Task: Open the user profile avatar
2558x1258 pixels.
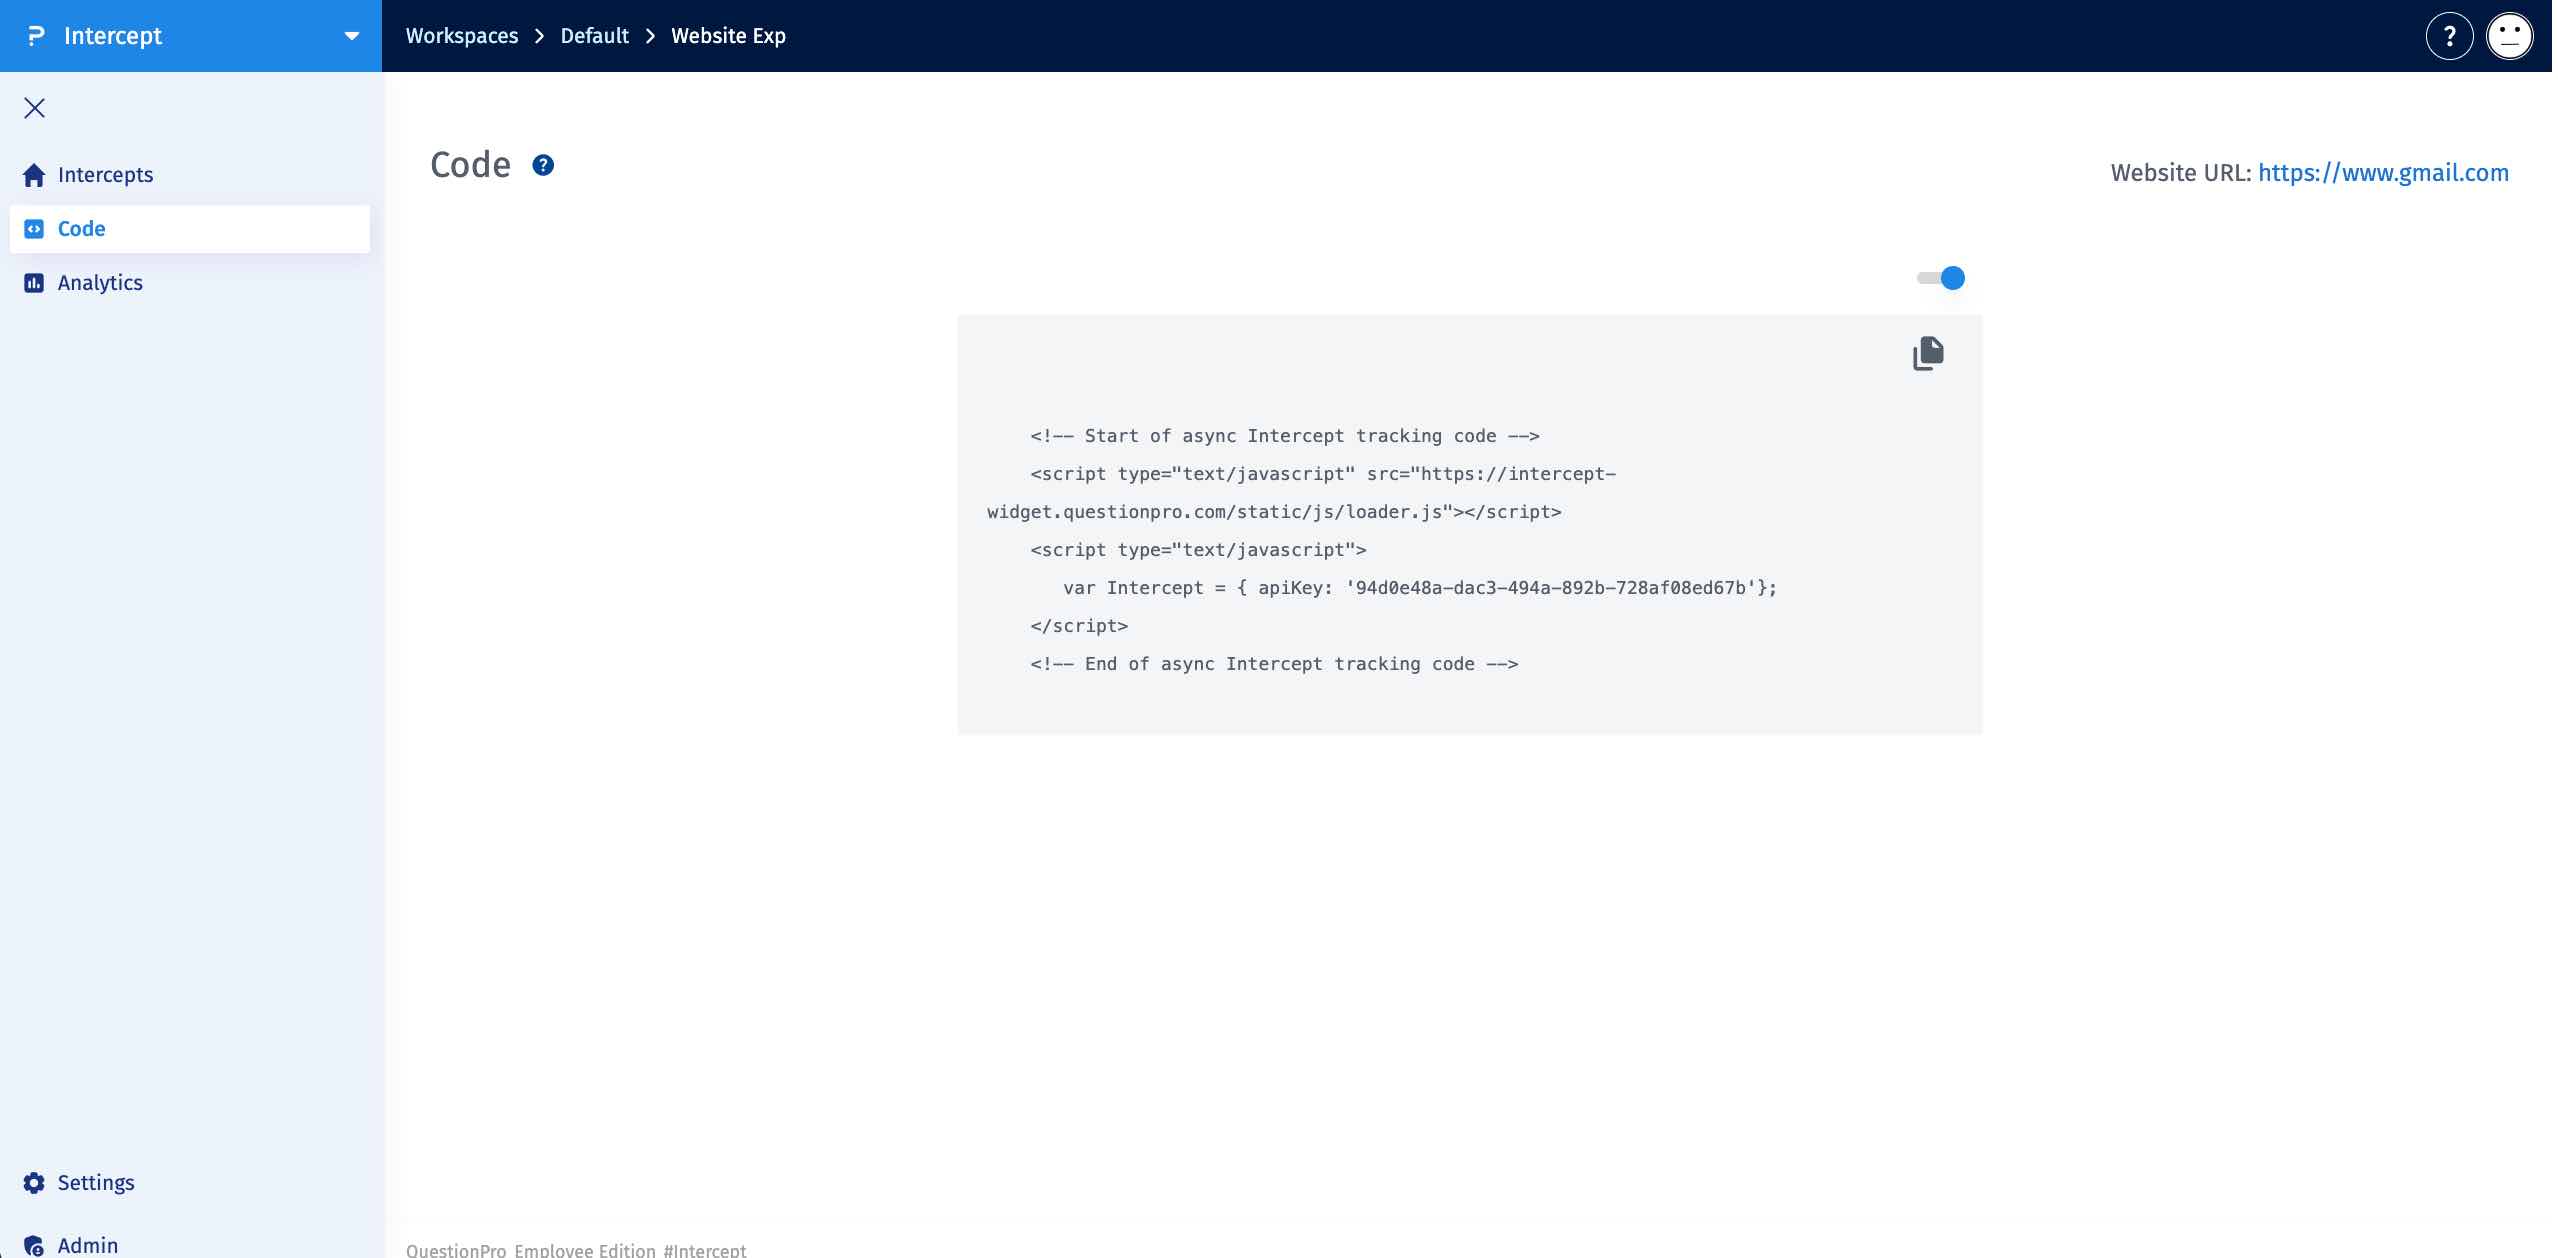Action: tap(2508, 35)
